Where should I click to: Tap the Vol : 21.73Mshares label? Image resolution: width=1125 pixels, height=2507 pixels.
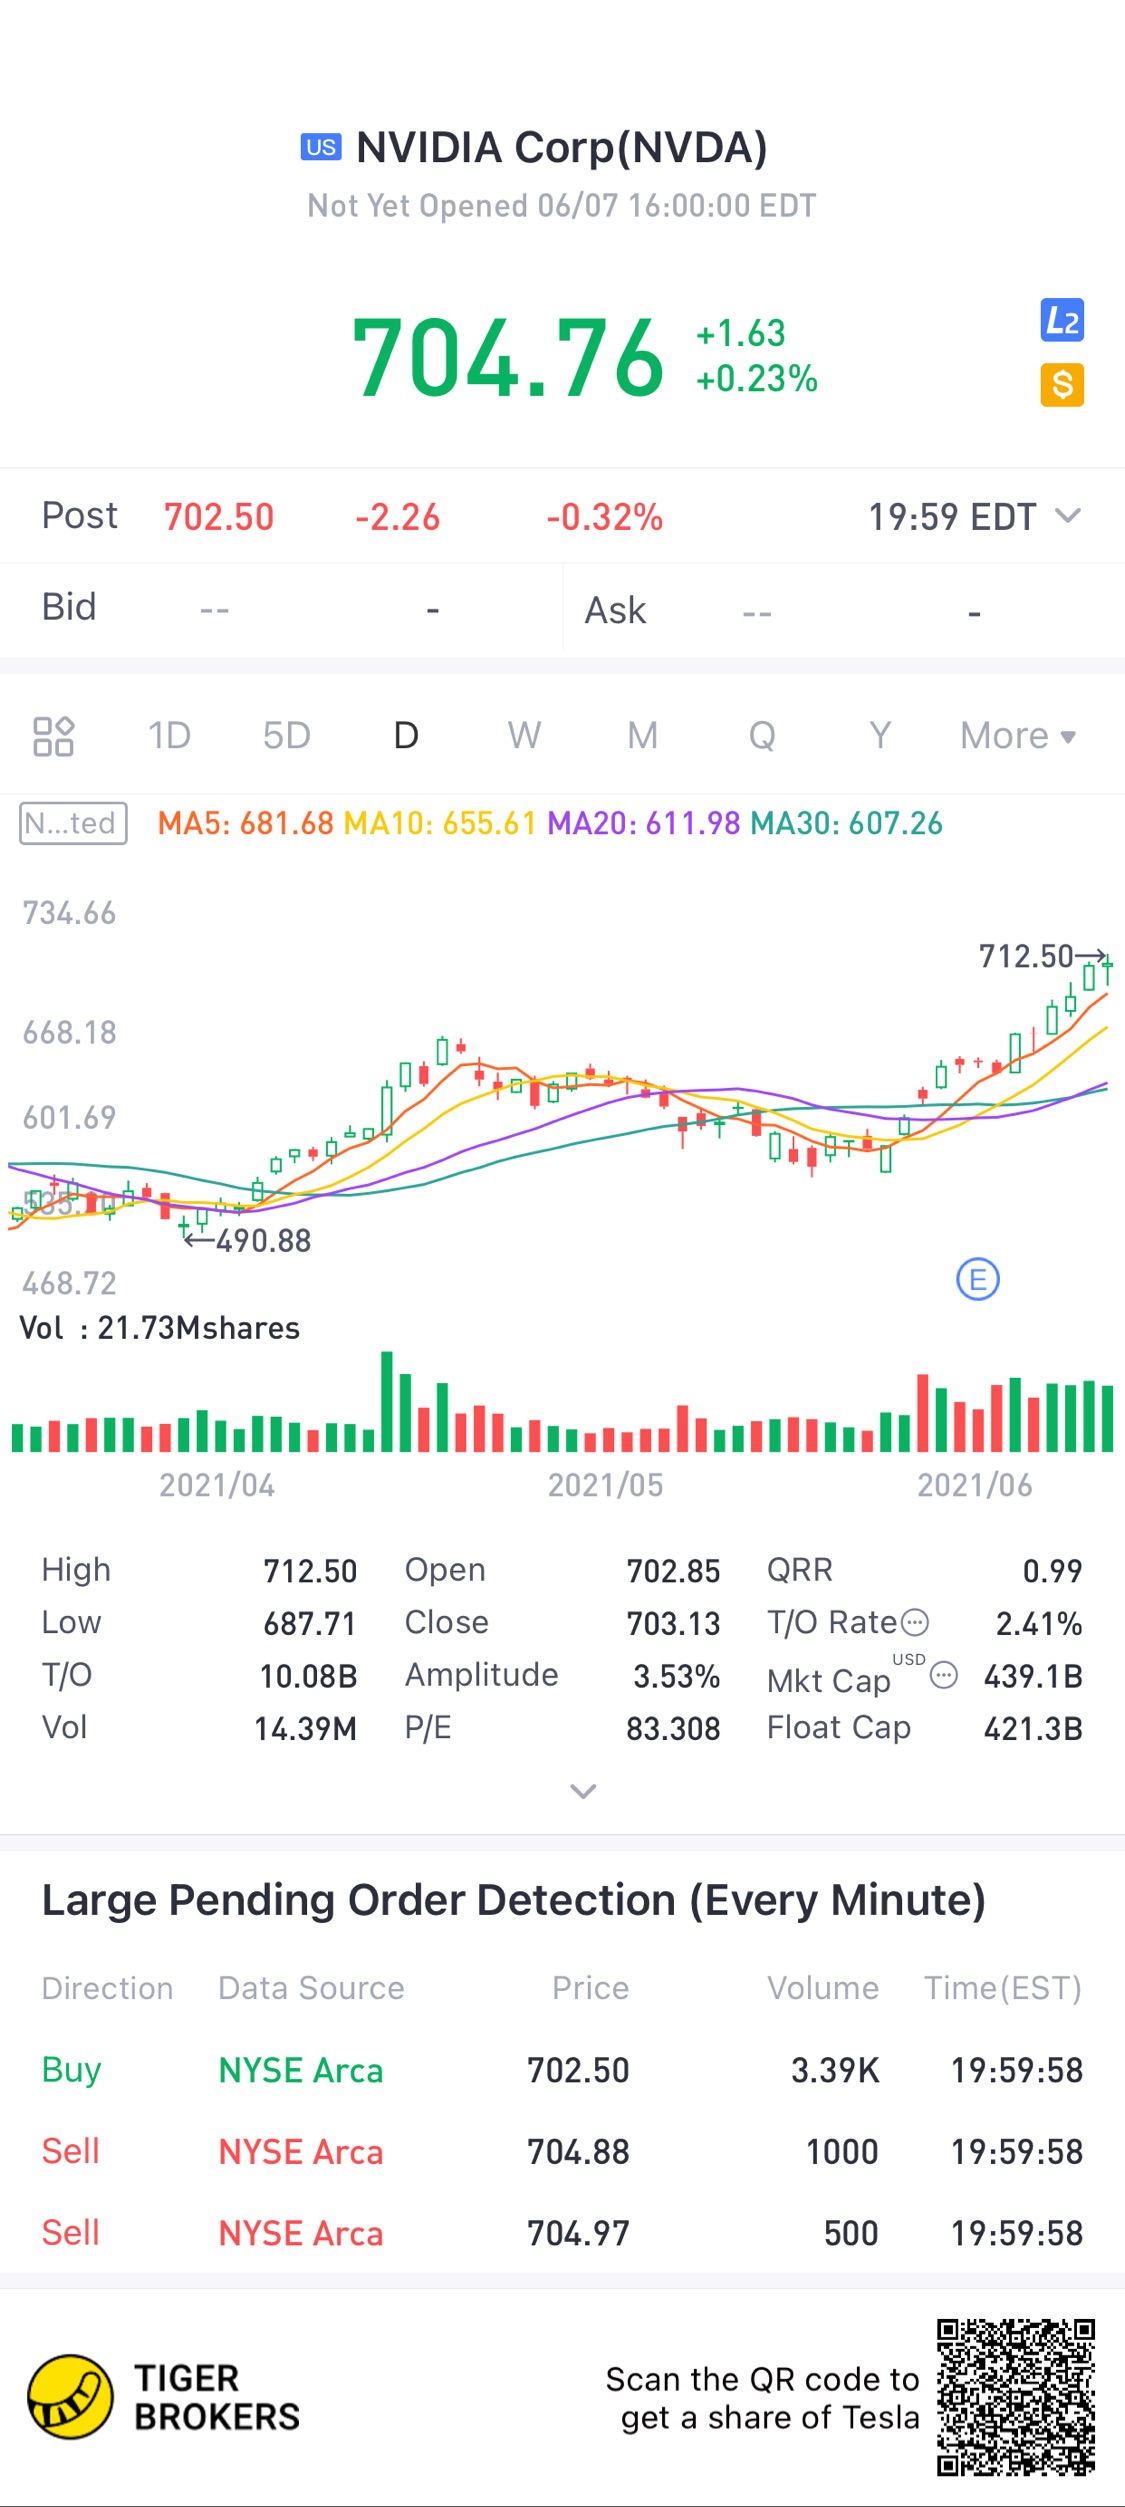[x=160, y=1328]
